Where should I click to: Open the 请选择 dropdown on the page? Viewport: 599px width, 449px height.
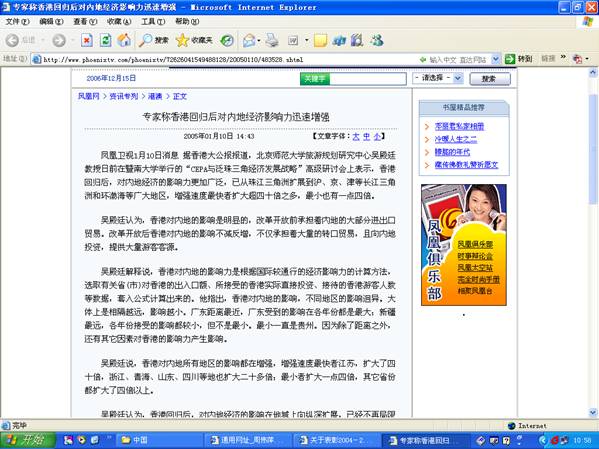[x=438, y=78]
